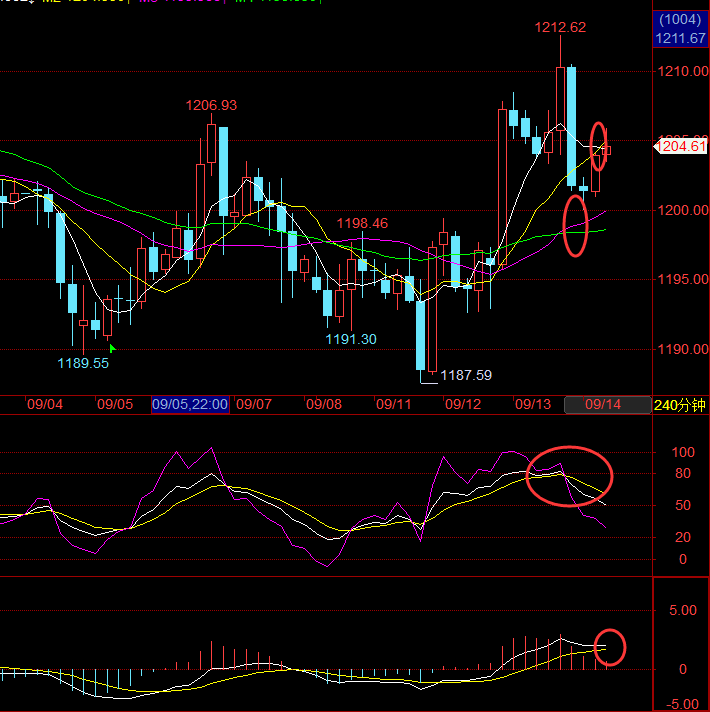The height and width of the screenshot is (712, 710).
Task: Click the 1212.62 high price label
Action: [560, 27]
